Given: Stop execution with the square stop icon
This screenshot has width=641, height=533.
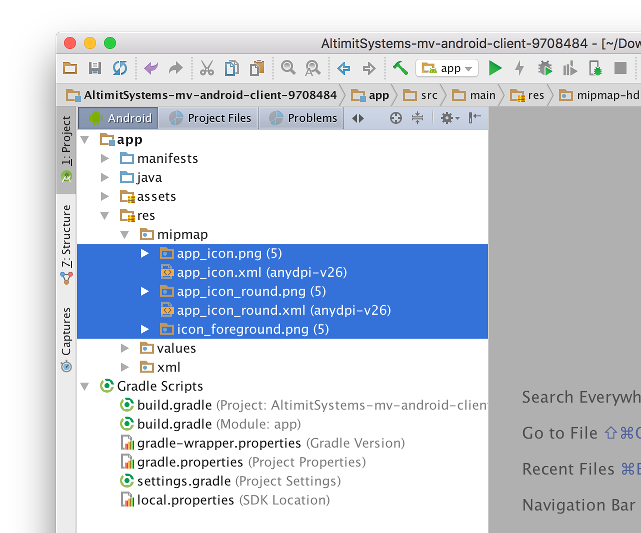Looking at the screenshot, I should tap(620, 68).
